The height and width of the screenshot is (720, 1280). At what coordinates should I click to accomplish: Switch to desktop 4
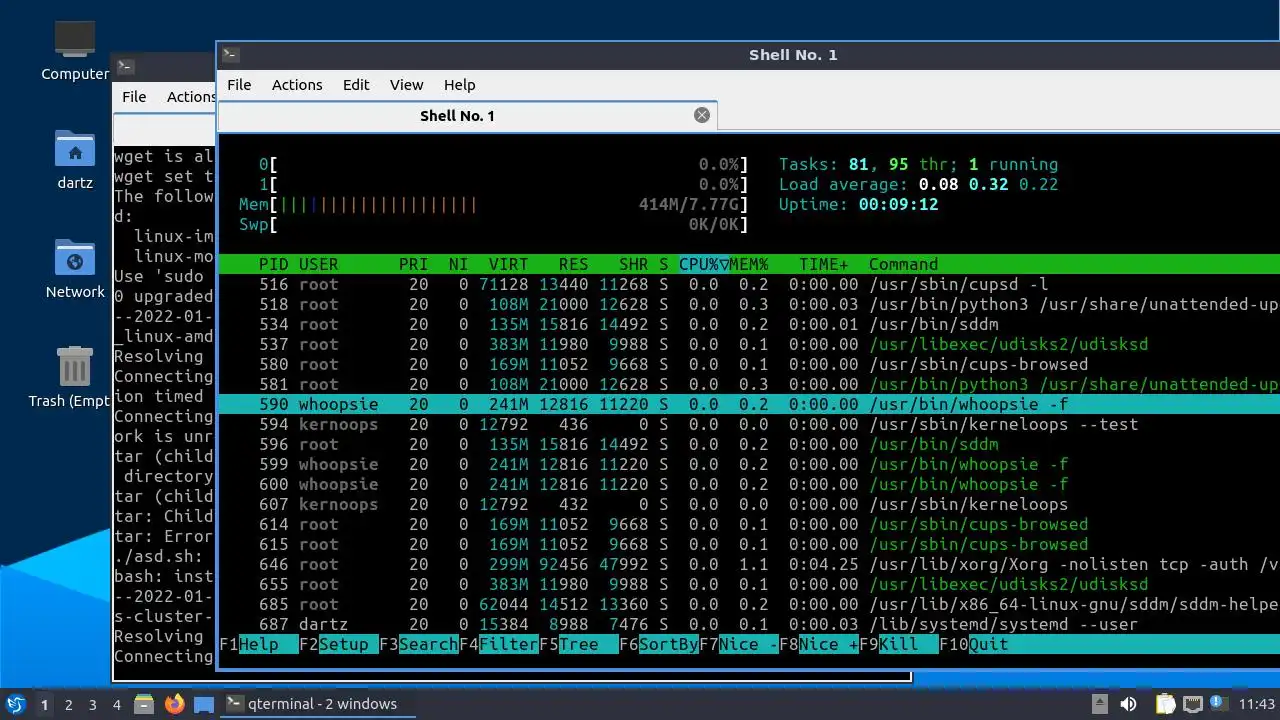click(116, 704)
